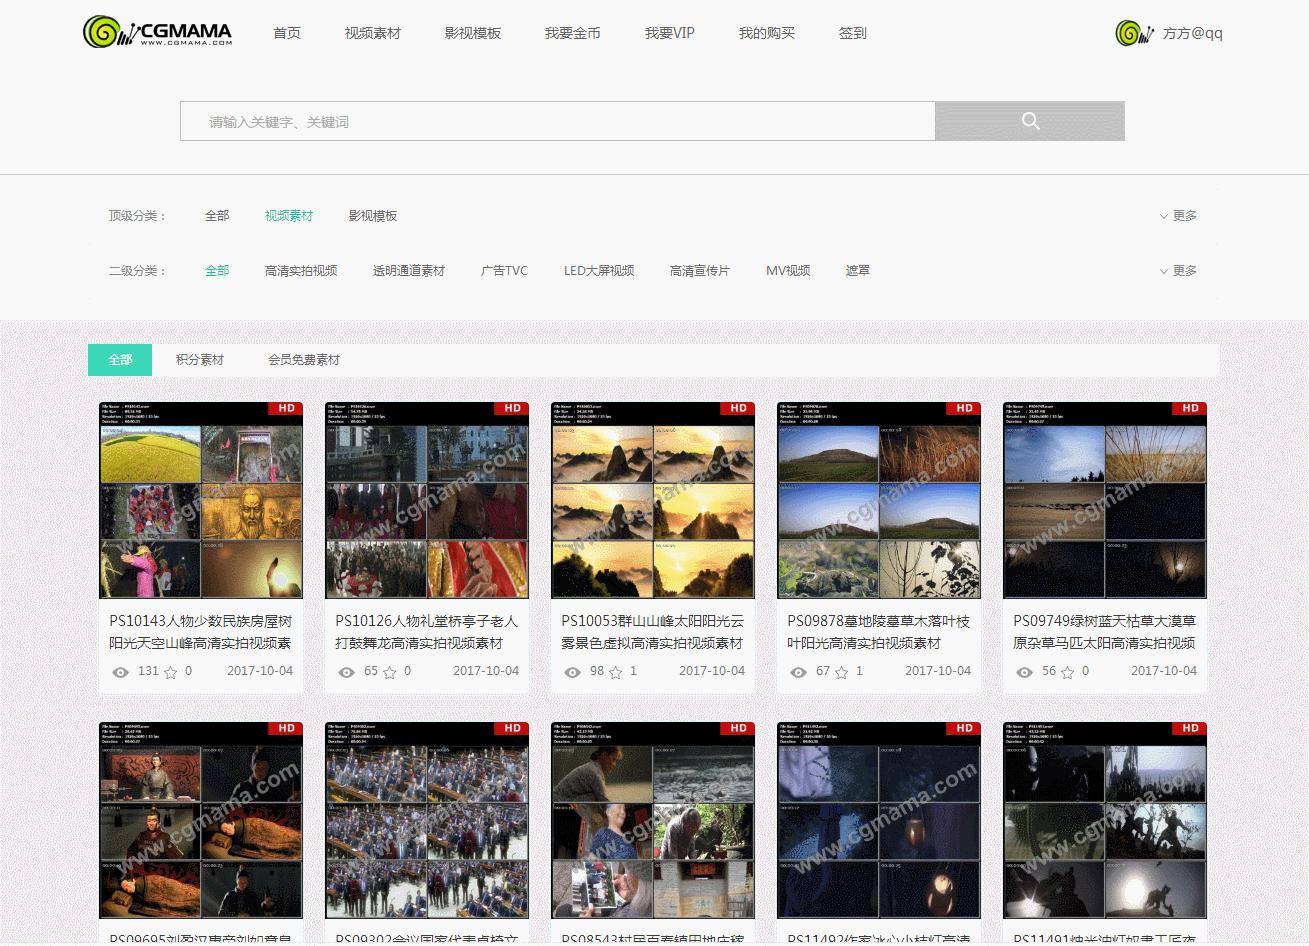Screen dimensions: 1309x946
Task: Toggle the favorite star on PS10126 card
Action: [391, 671]
